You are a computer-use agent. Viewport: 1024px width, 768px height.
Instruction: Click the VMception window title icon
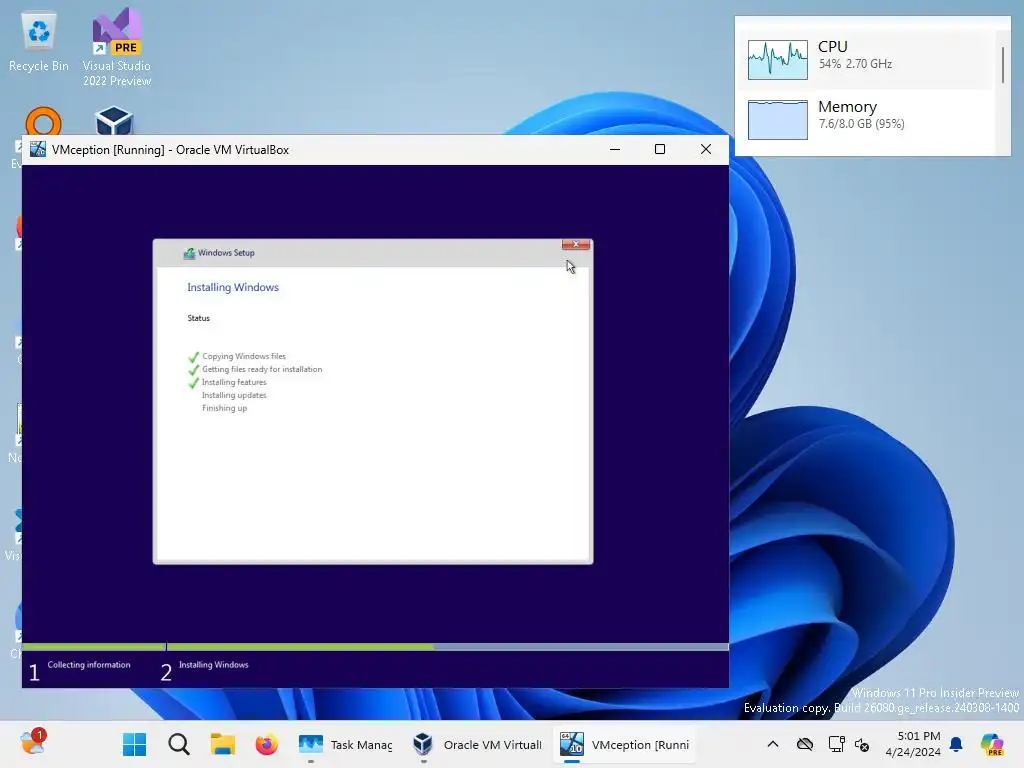click(x=38, y=150)
